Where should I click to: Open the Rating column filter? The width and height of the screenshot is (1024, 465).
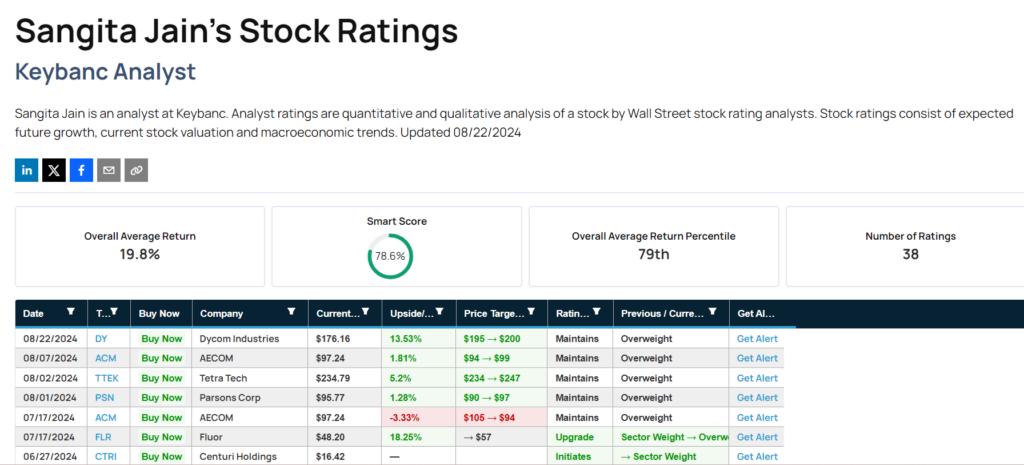598,312
